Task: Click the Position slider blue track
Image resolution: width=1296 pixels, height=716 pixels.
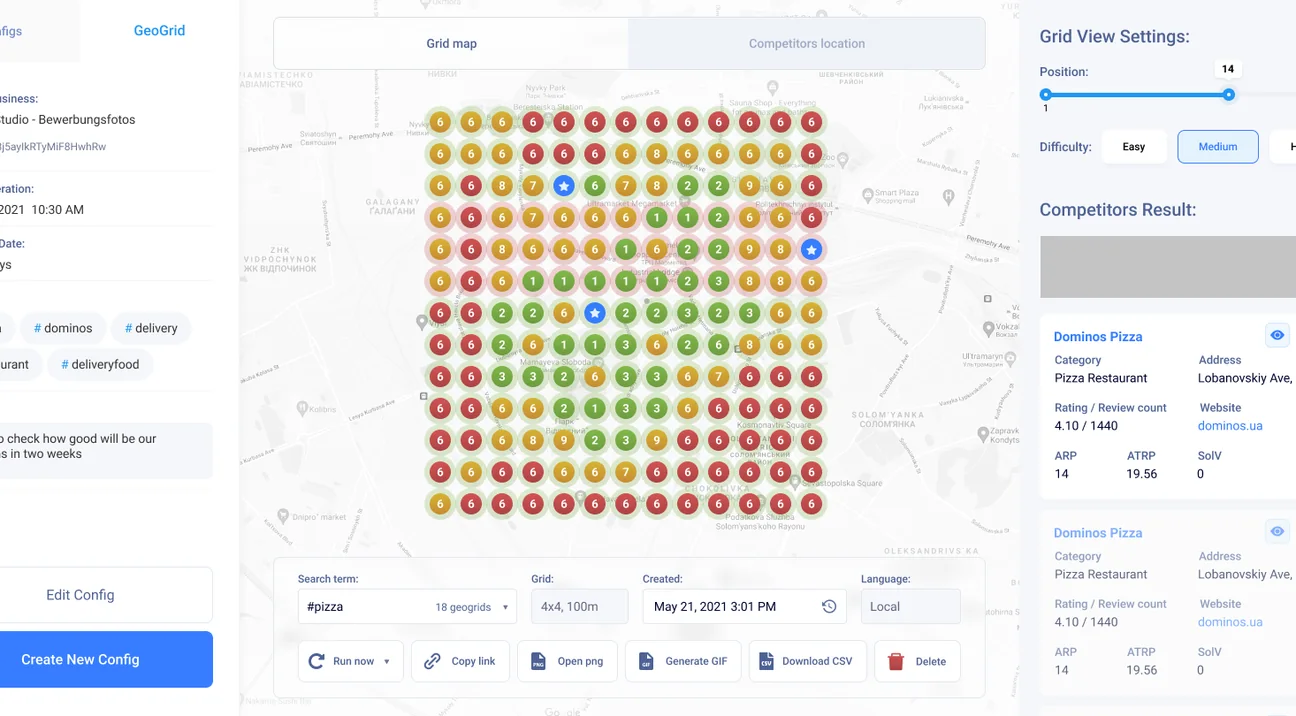Action: click(1137, 95)
